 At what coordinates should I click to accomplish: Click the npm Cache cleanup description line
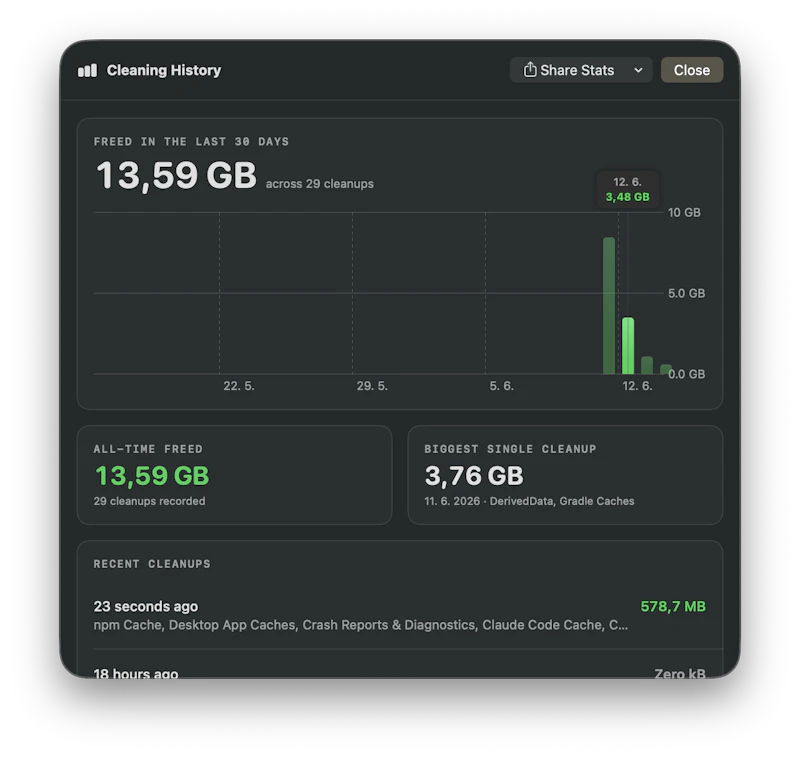point(361,625)
